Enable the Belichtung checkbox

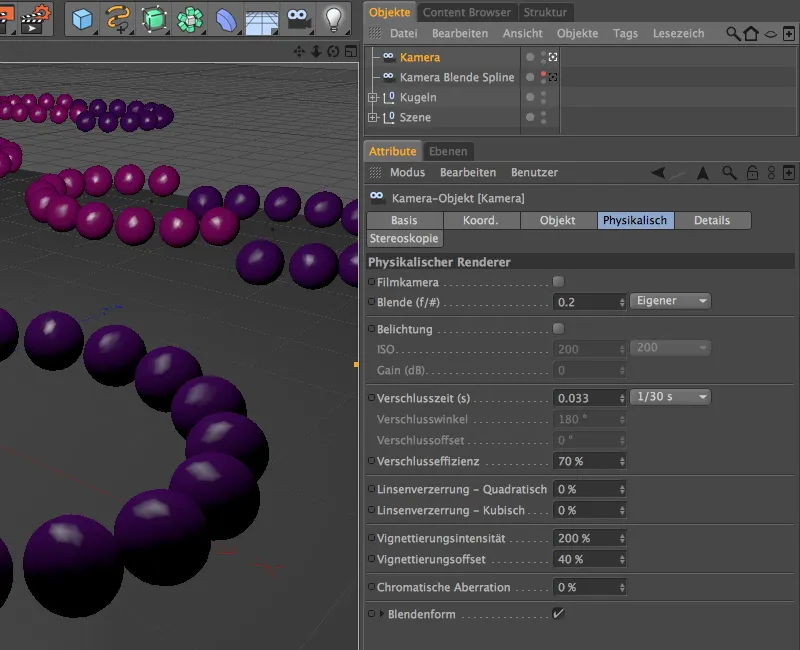(x=559, y=329)
